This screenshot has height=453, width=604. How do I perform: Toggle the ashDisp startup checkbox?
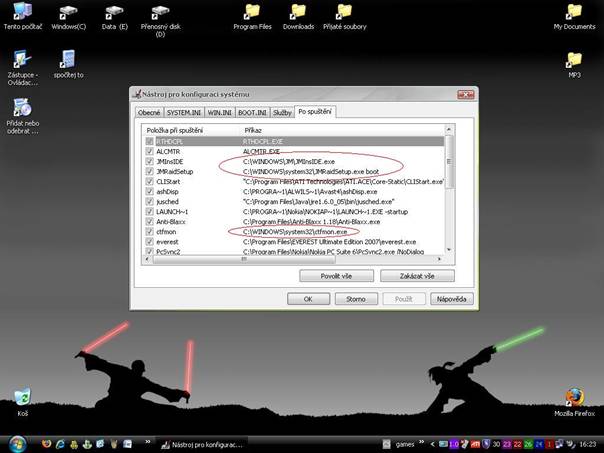coord(149,191)
